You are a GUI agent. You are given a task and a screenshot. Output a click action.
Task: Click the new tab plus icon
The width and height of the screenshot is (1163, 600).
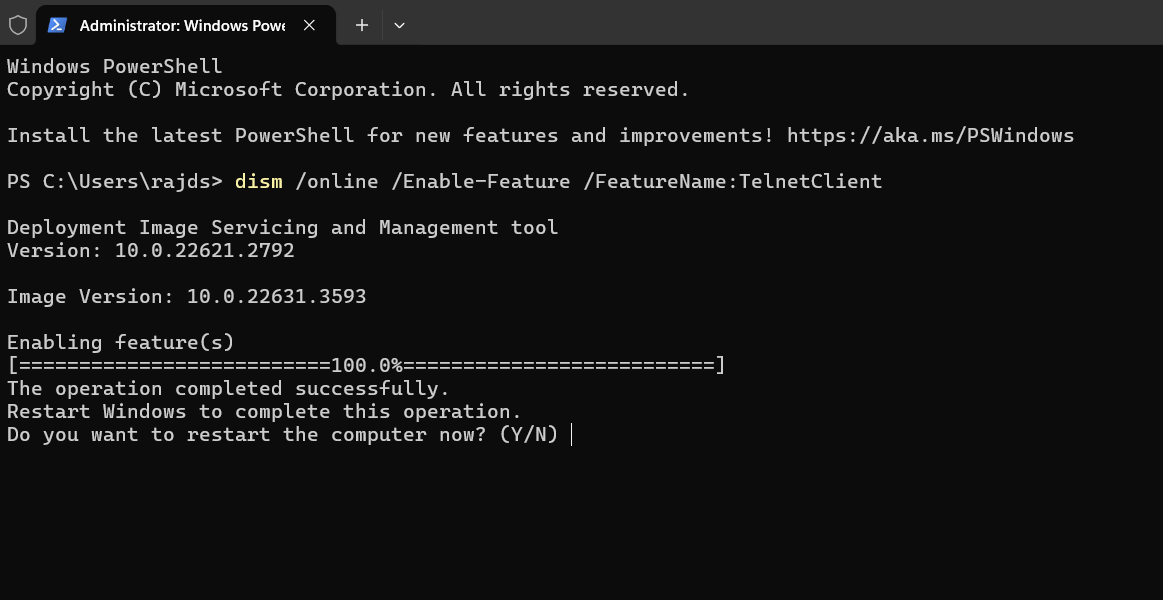click(361, 25)
